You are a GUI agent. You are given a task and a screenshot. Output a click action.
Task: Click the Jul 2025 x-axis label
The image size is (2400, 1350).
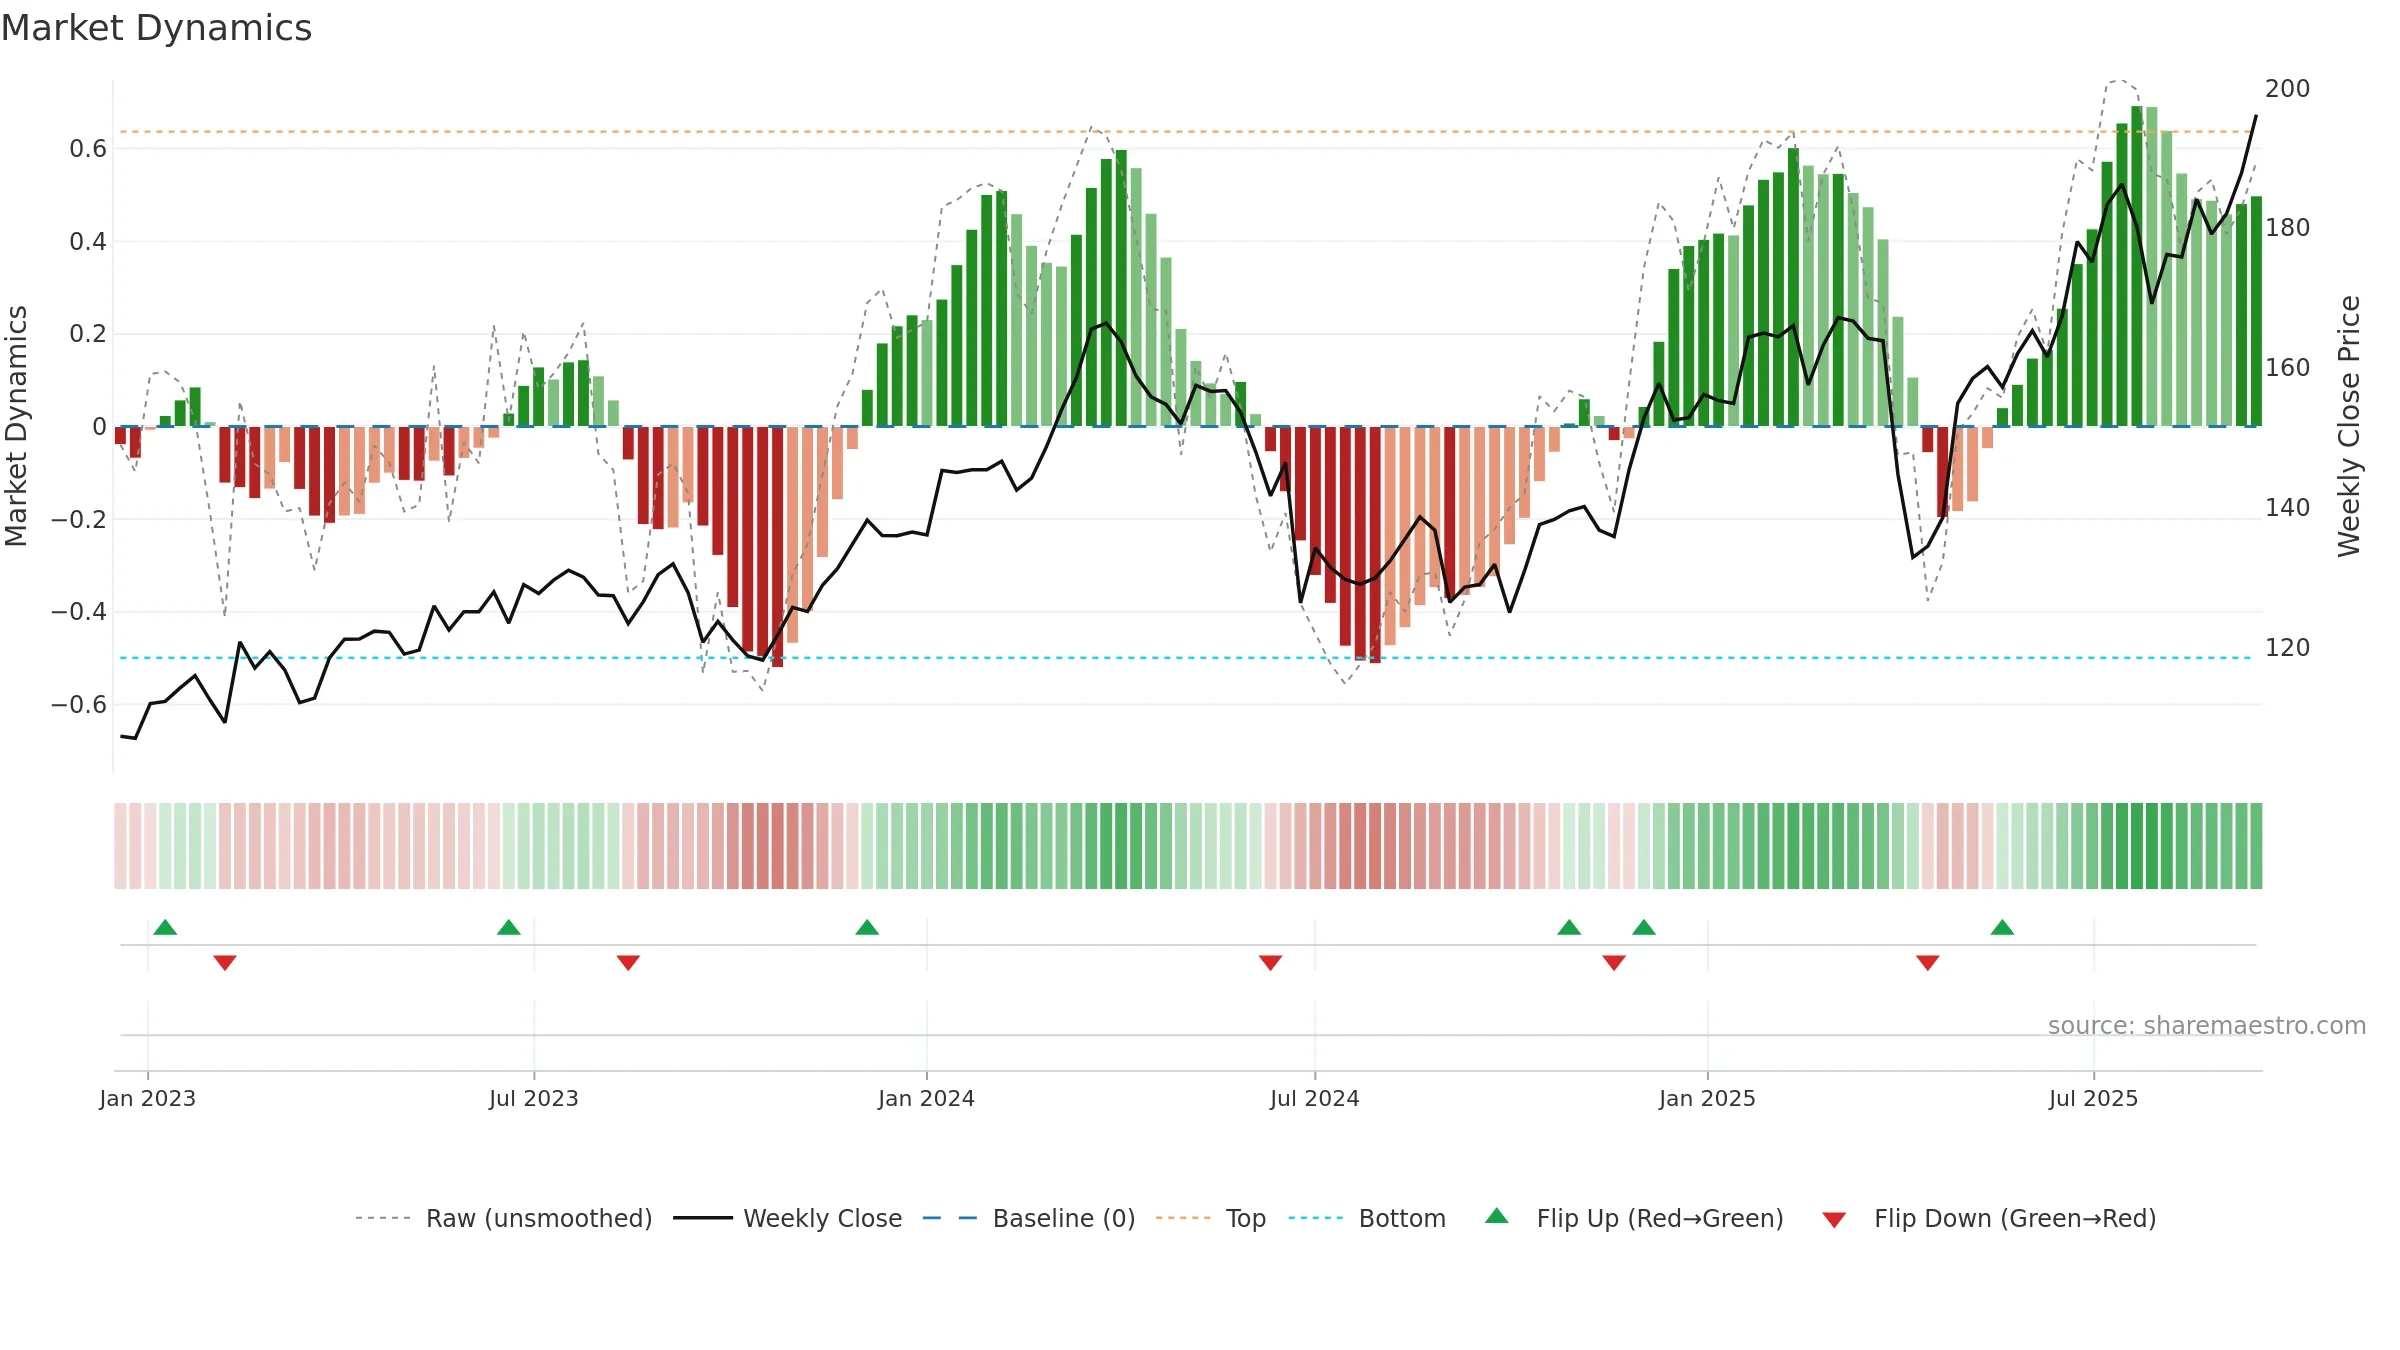click(x=2093, y=1098)
